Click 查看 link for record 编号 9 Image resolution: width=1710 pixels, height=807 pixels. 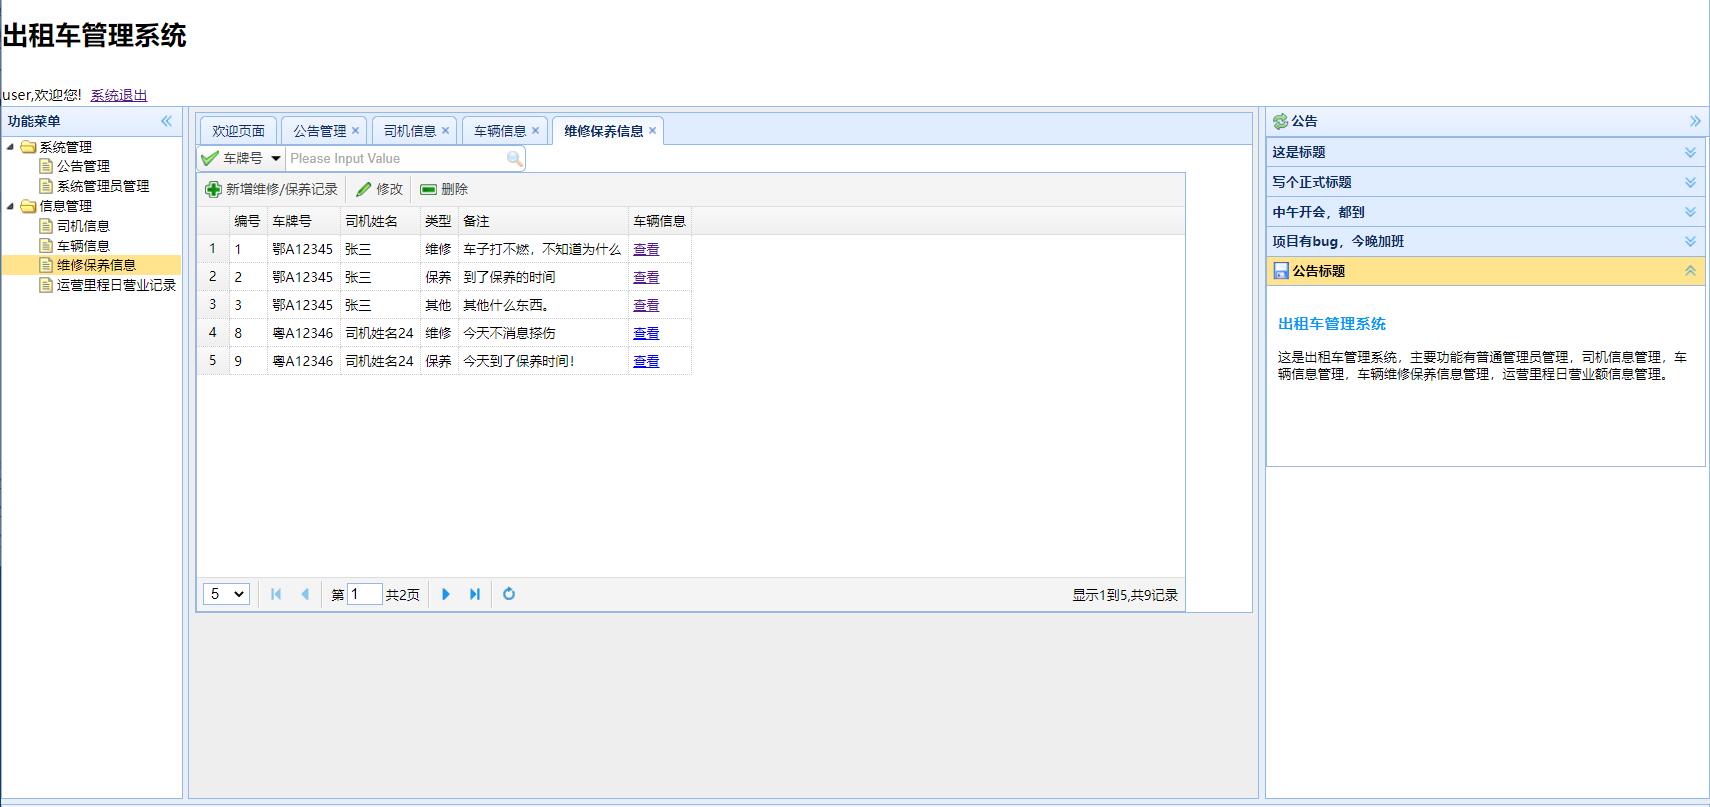tap(646, 361)
